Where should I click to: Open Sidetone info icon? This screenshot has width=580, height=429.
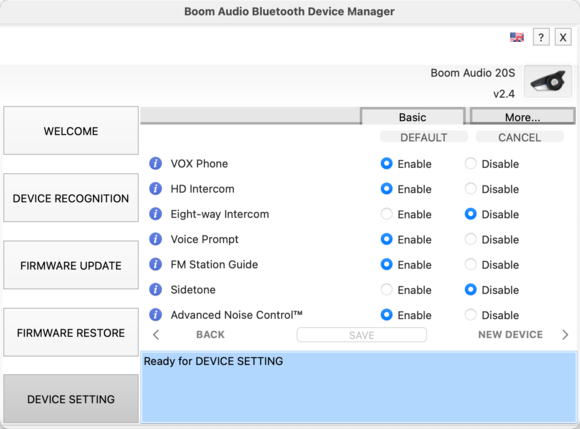point(155,290)
